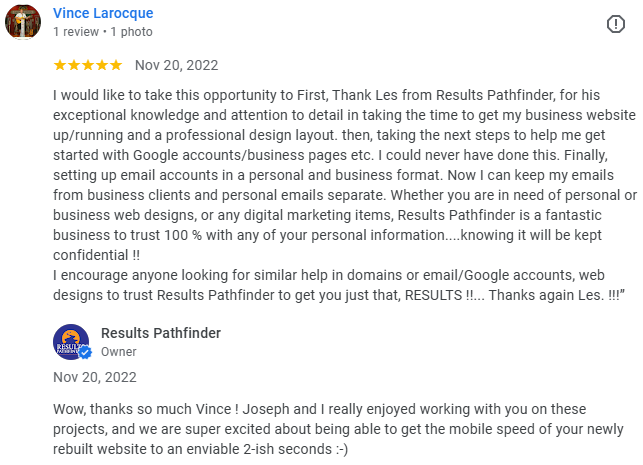Image resolution: width=643 pixels, height=465 pixels.
Task: Click the report review flag icon
Action: click(x=616, y=23)
